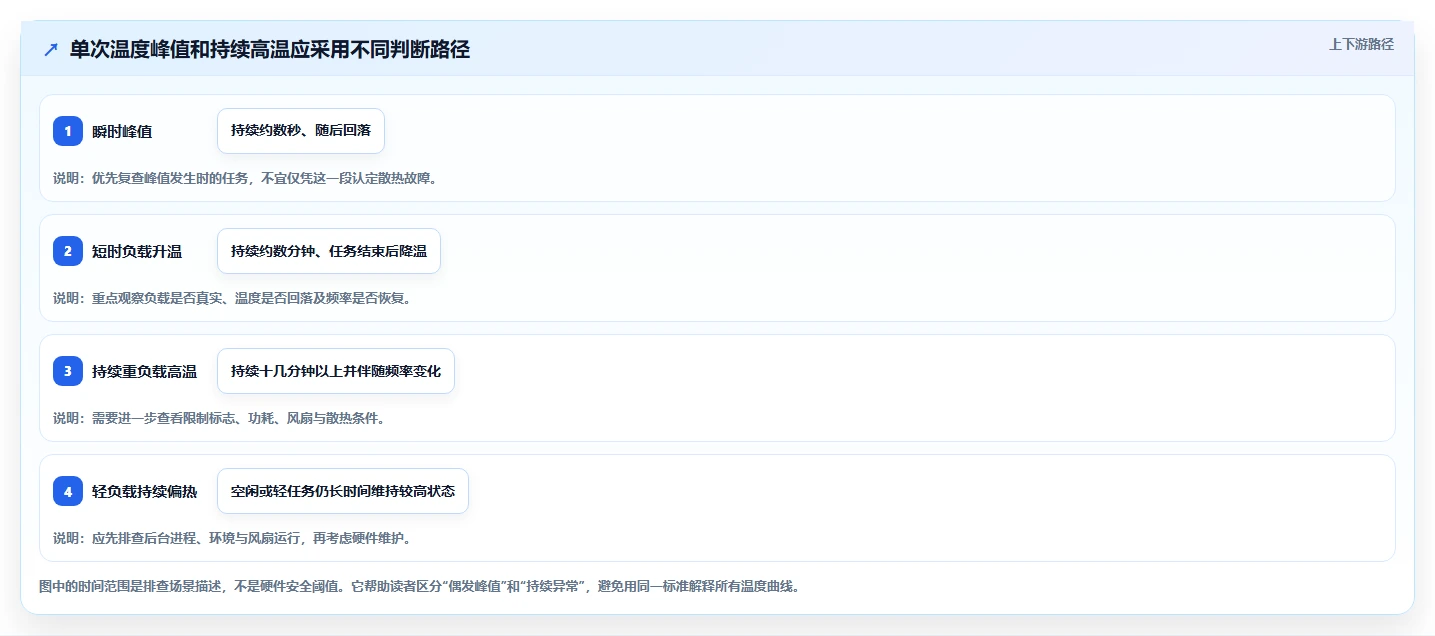Click the 轻负载持续偏热 step title
This screenshot has width=1435, height=636.
[144, 491]
